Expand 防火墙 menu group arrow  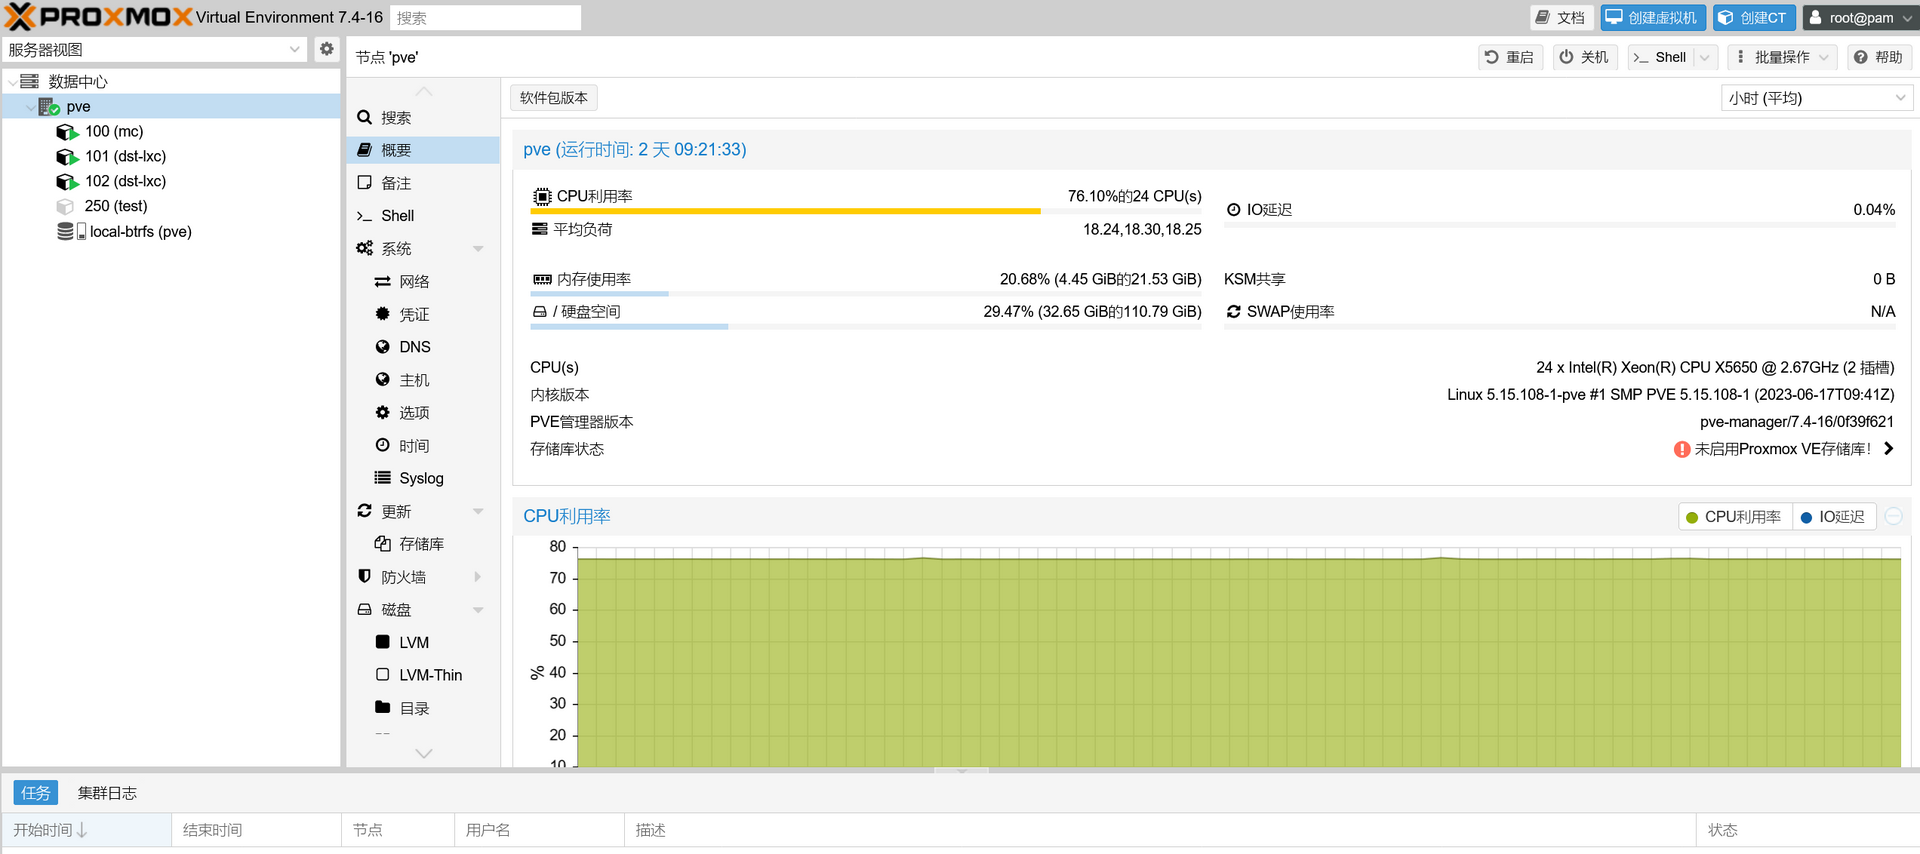[478, 577]
